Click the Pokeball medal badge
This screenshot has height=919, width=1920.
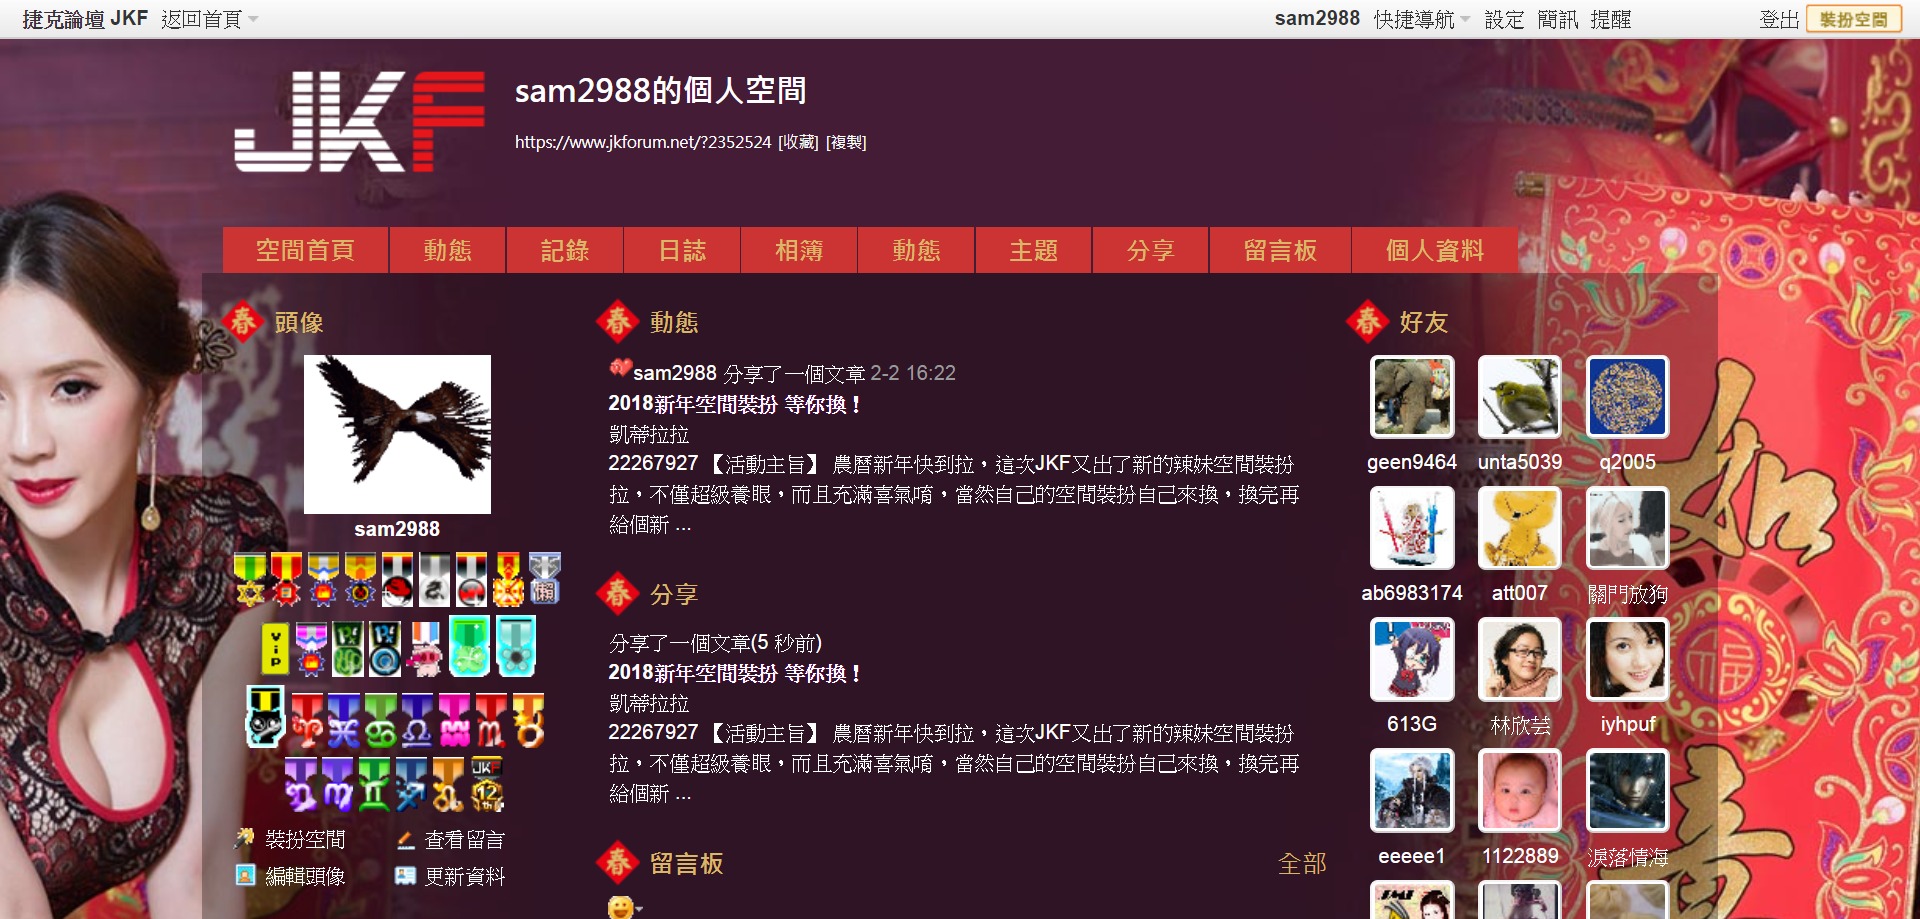coord(397,580)
